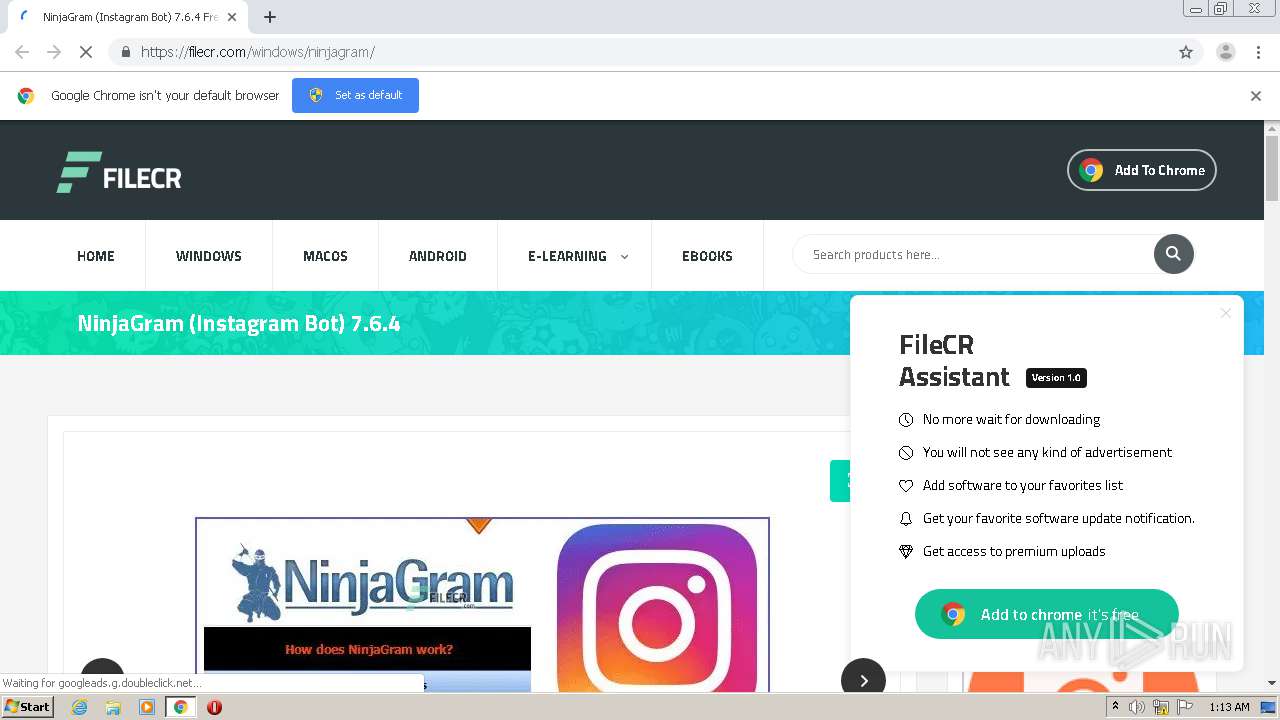The width and height of the screenshot is (1280, 720).
Task: Click the green Add to chrome button
Action: [1046, 614]
